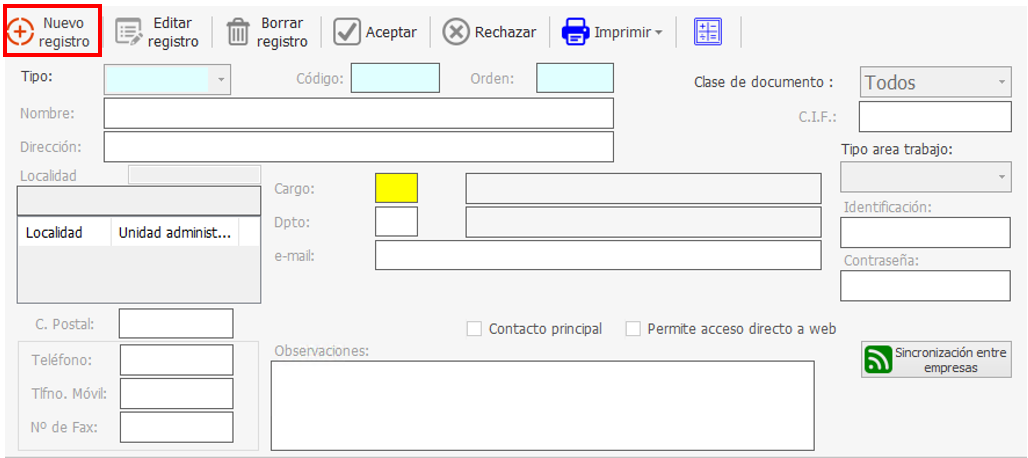Open Clase de documento Todos dropdown
Viewport: 1028px width, 458px height.
(x=936, y=83)
